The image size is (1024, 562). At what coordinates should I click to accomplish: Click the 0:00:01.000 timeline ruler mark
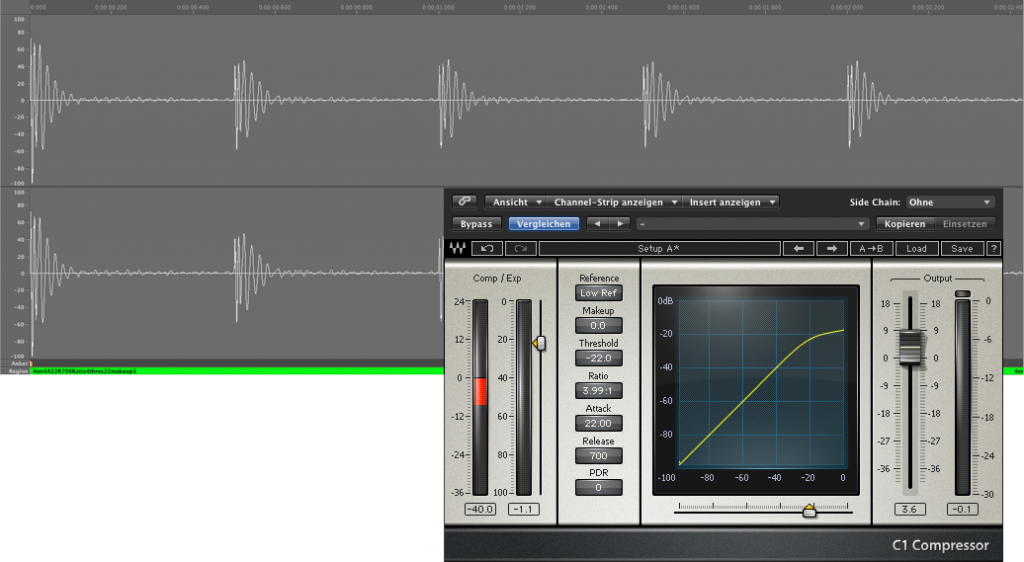click(x=438, y=7)
